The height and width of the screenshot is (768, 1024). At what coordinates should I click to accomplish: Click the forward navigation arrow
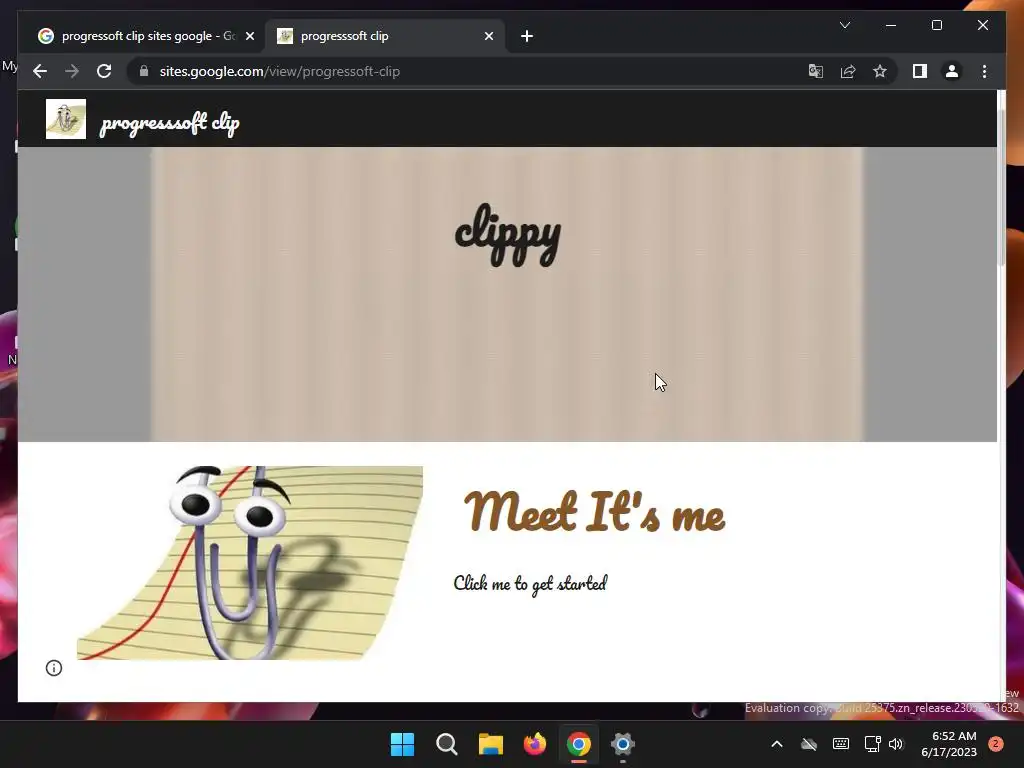pyautogui.click(x=72, y=71)
